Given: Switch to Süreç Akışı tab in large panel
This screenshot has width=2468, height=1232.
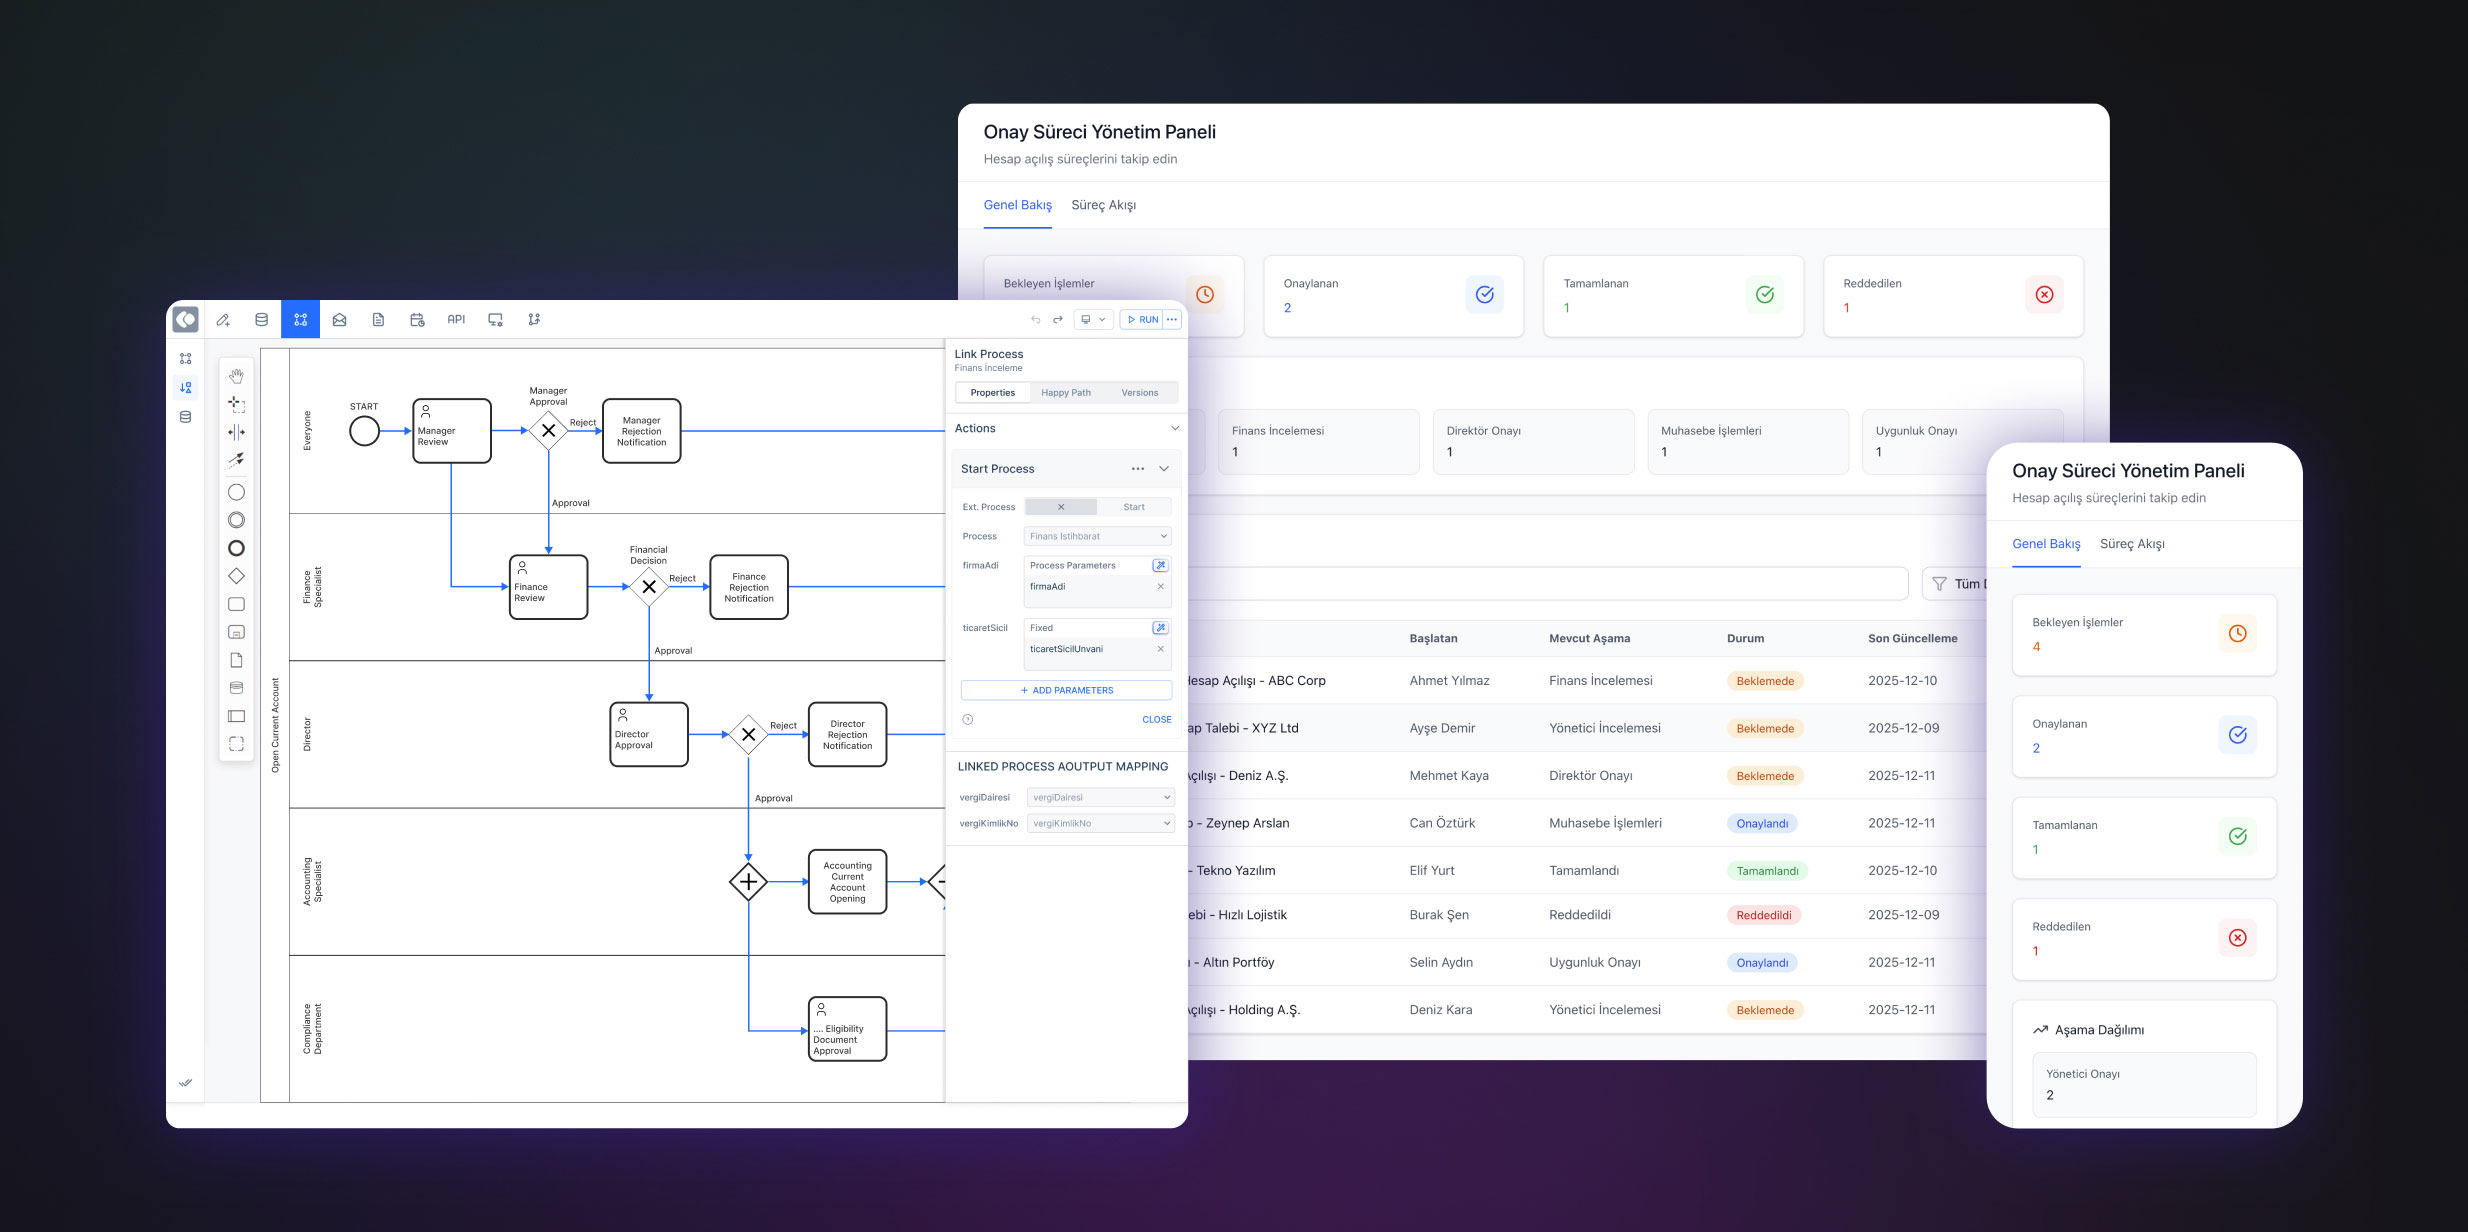Looking at the screenshot, I should 1103,205.
